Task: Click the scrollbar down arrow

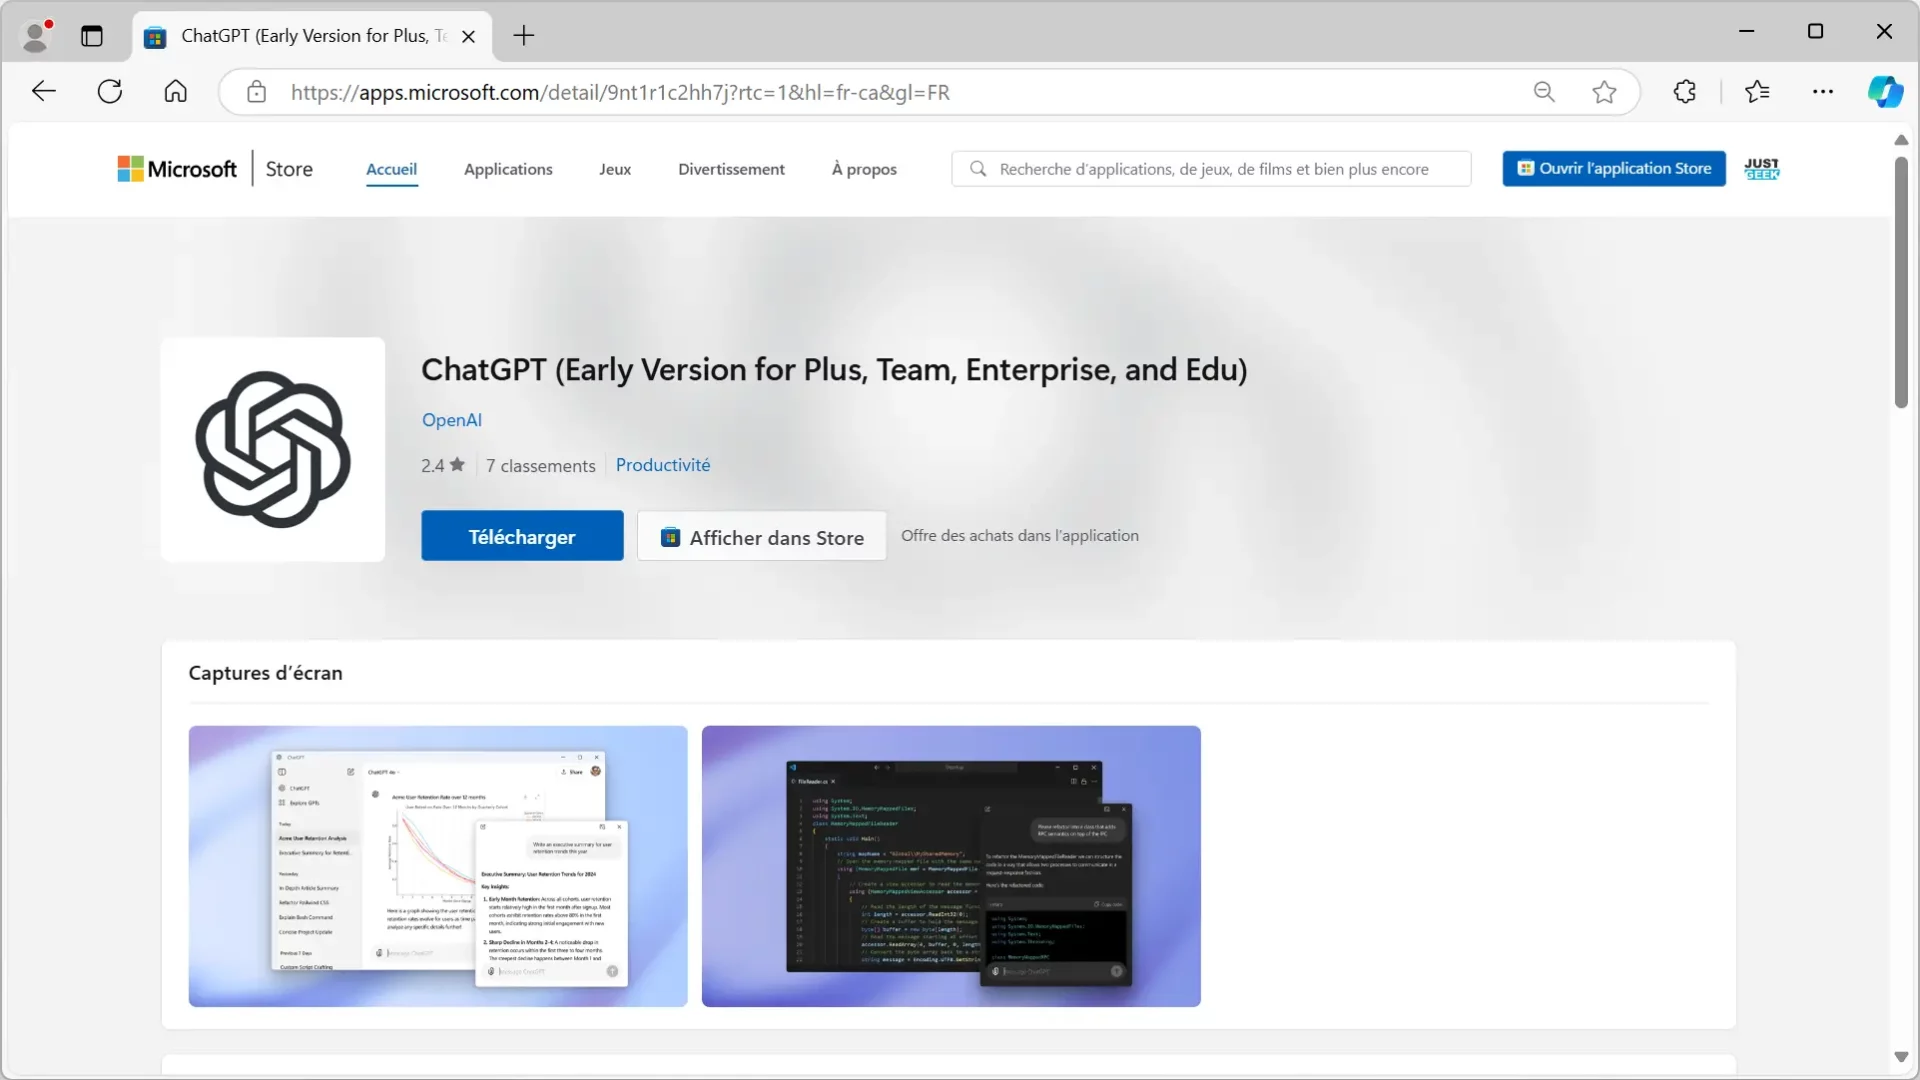Action: point(1901,1057)
